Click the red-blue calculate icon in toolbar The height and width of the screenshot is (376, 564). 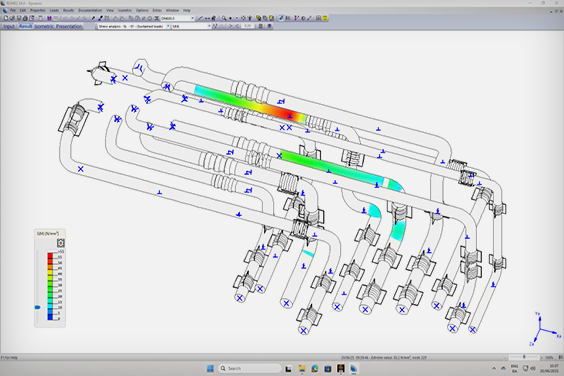[49, 18]
